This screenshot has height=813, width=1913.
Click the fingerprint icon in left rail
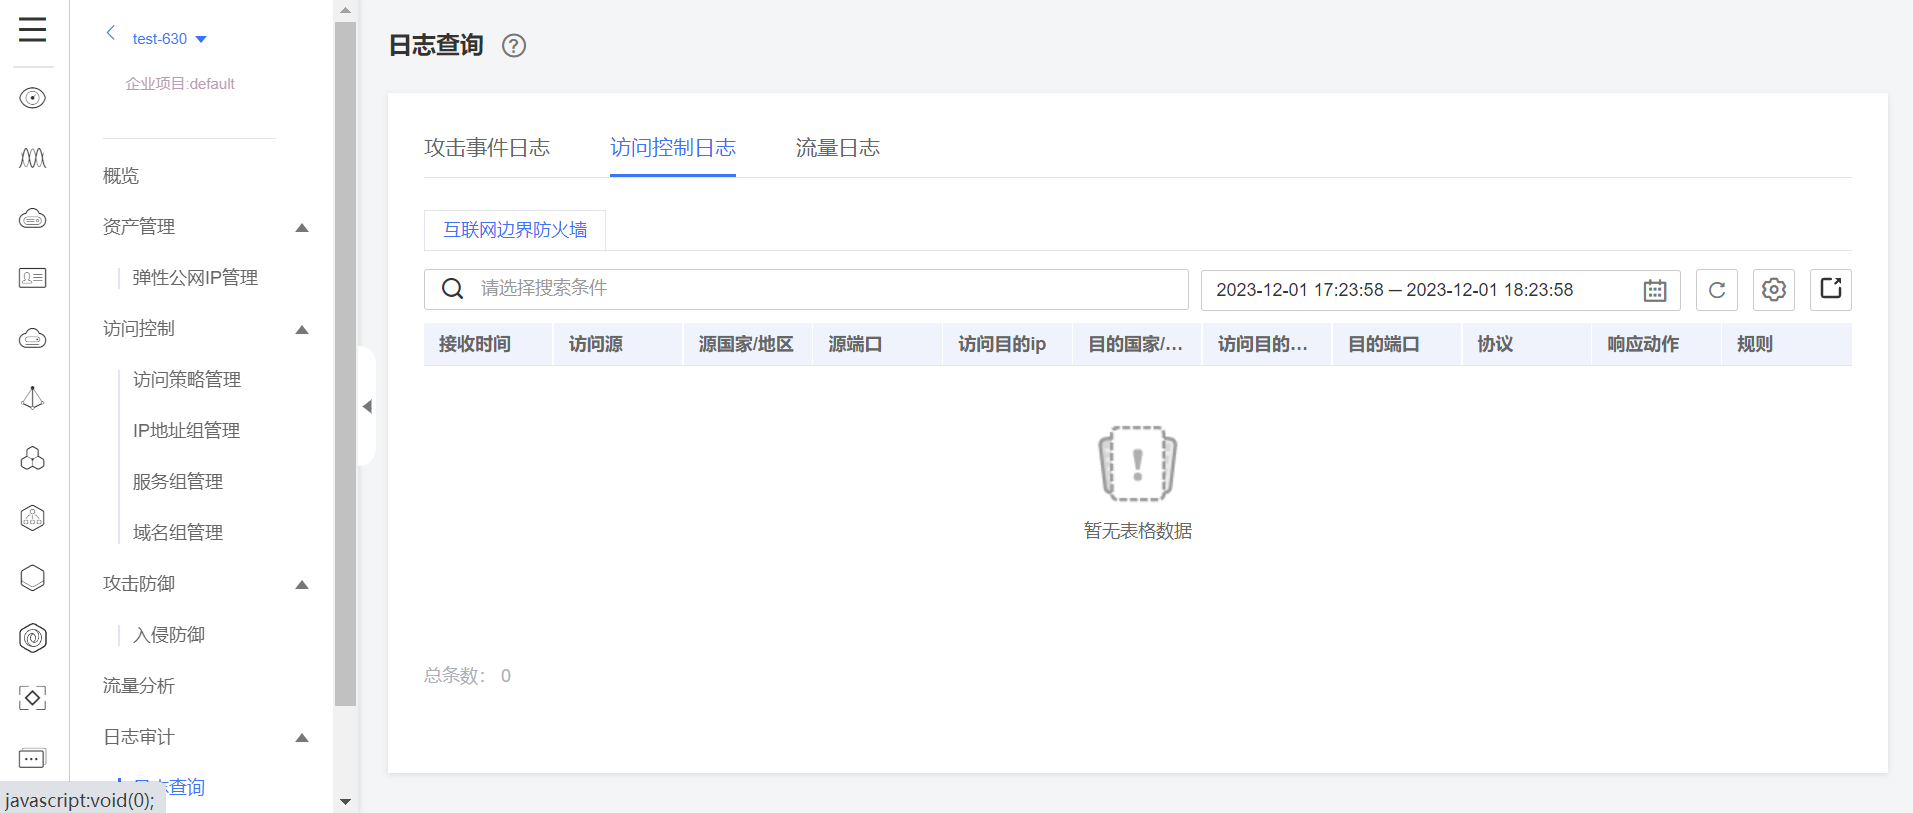32,638
